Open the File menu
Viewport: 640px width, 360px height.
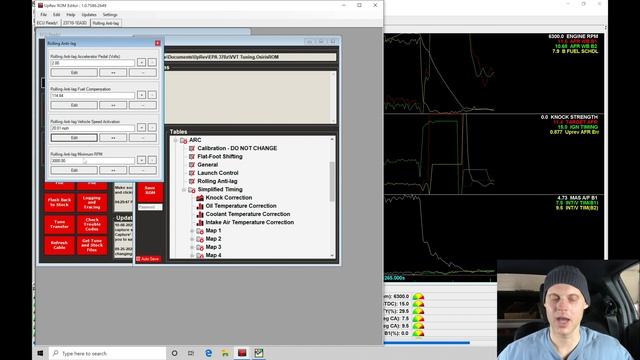[x=43, y=15]
